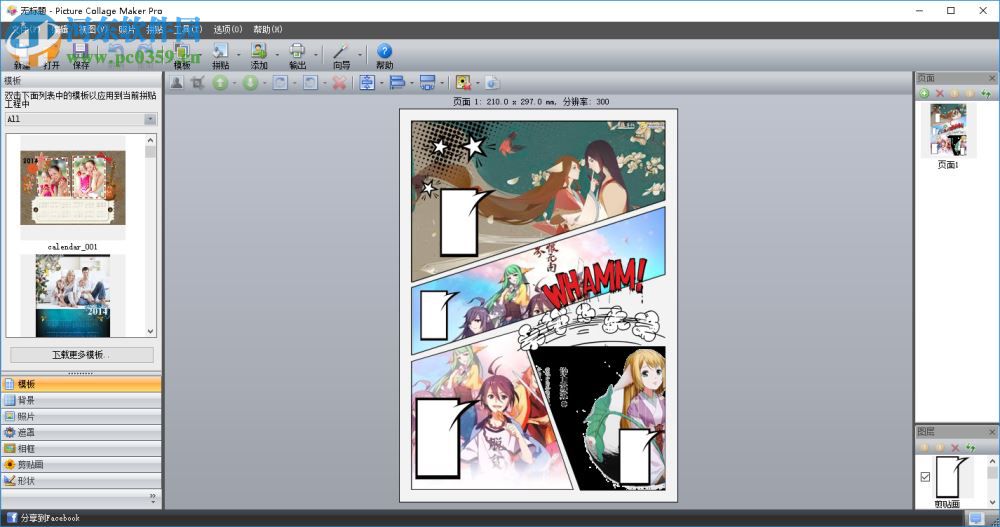Delete page with red X in Pages panel
This screenshot has width=1000, height=527.
pos(939,93)
